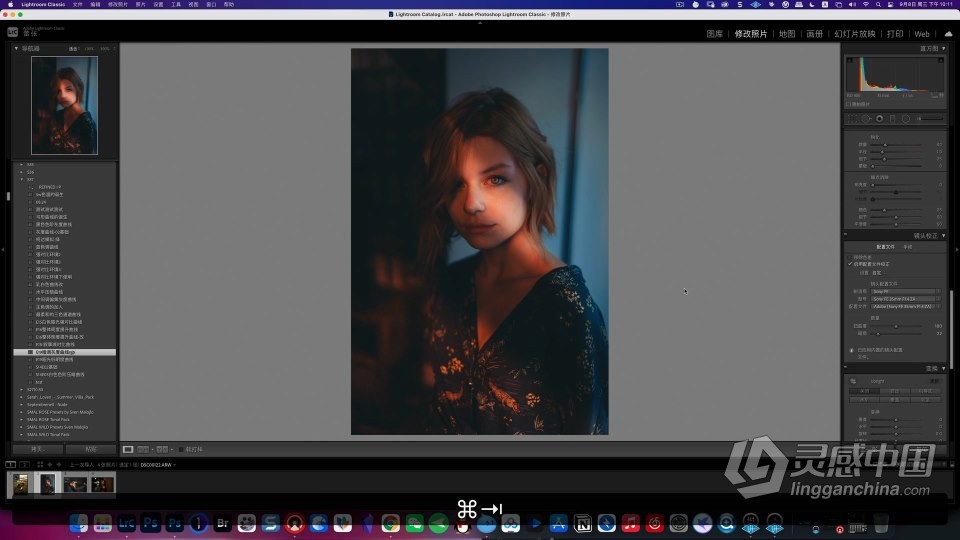Open the Trash in the Dock
This screenshot has height=540, width=960.
(x=881, y=523)
